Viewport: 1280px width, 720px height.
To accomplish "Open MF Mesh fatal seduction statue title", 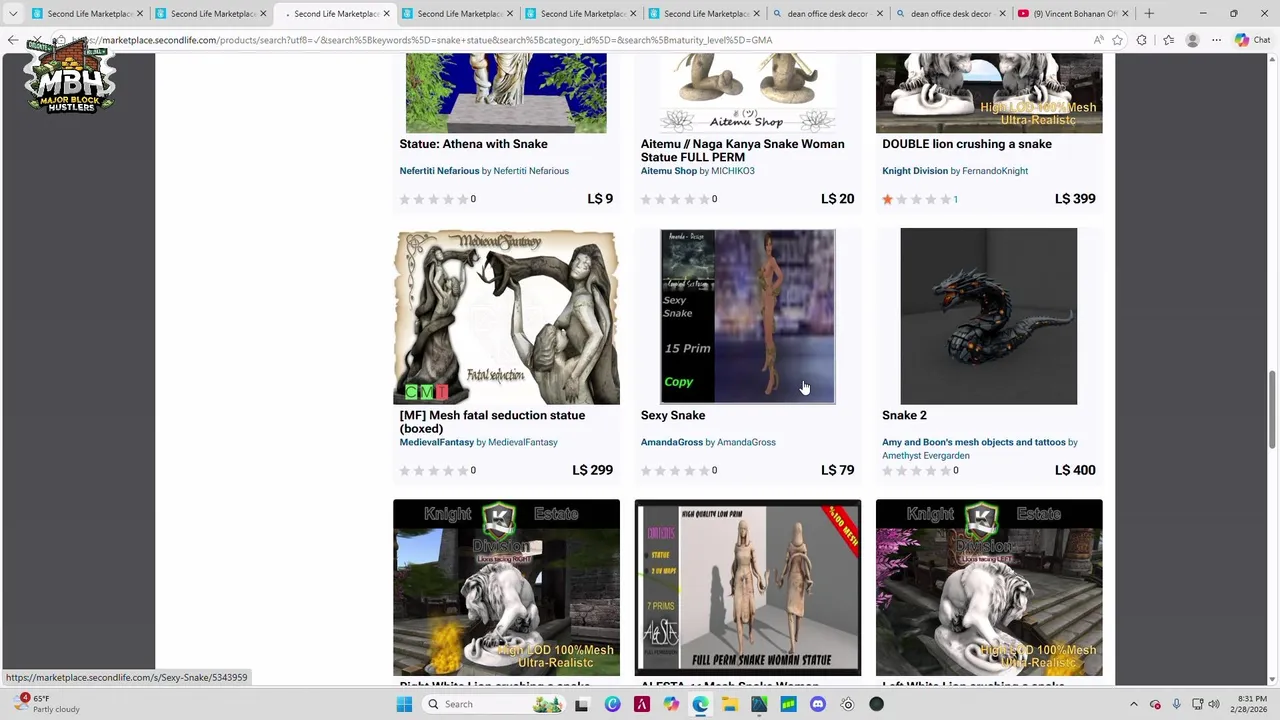I will pyautogui.click(x=492, y=422).
